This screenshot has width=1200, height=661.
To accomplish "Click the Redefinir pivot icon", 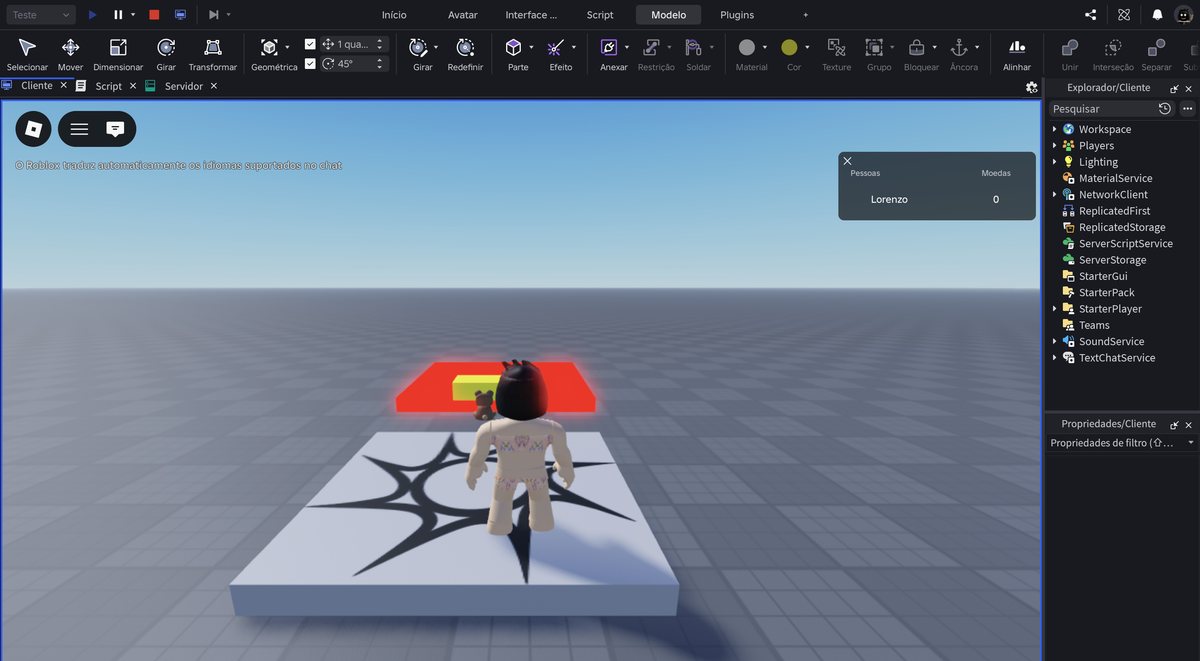I will (x=465, y=48).
